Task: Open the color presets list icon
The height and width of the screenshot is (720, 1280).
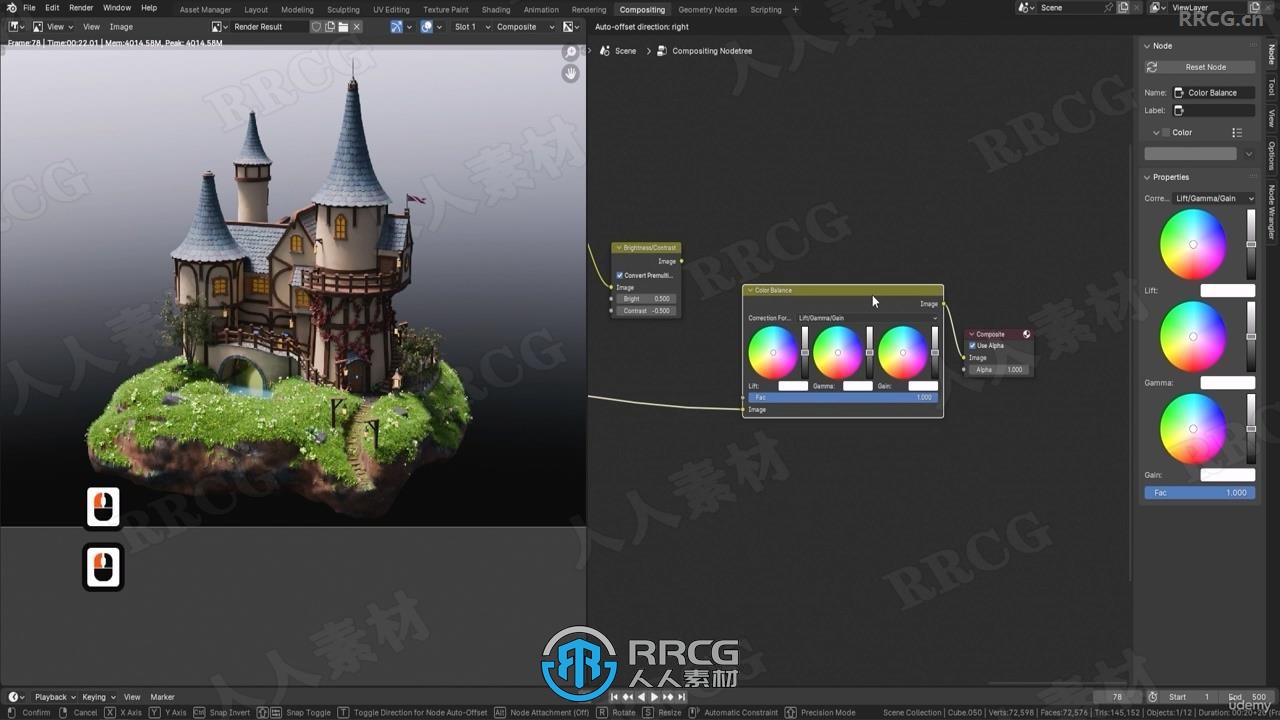Action: (1237, 132)
